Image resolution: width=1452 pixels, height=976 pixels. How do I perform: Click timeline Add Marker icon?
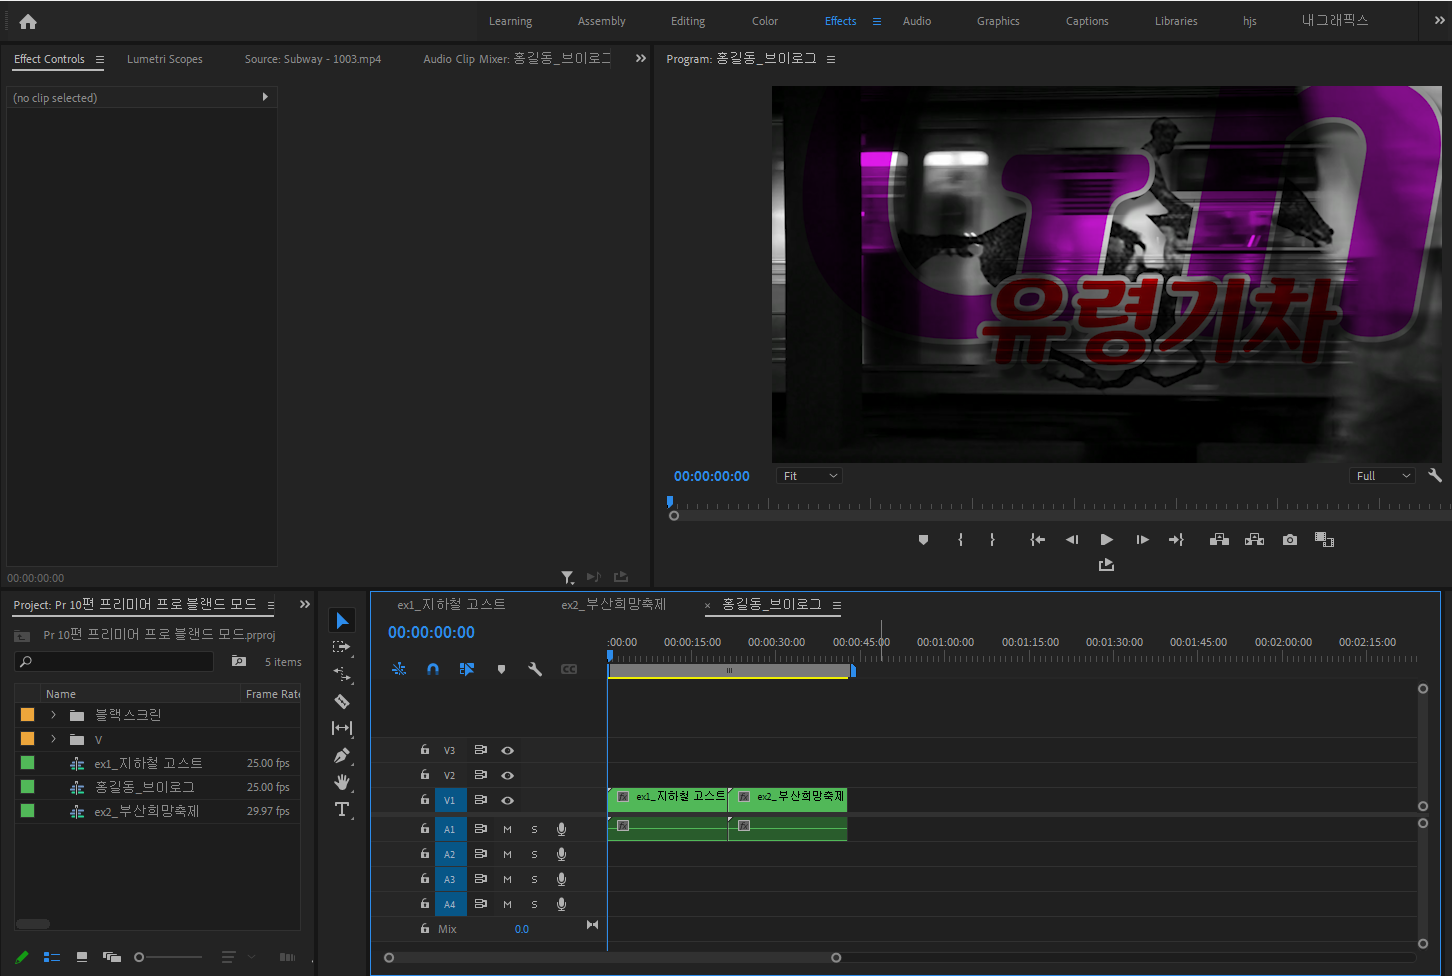coord(501,669)
